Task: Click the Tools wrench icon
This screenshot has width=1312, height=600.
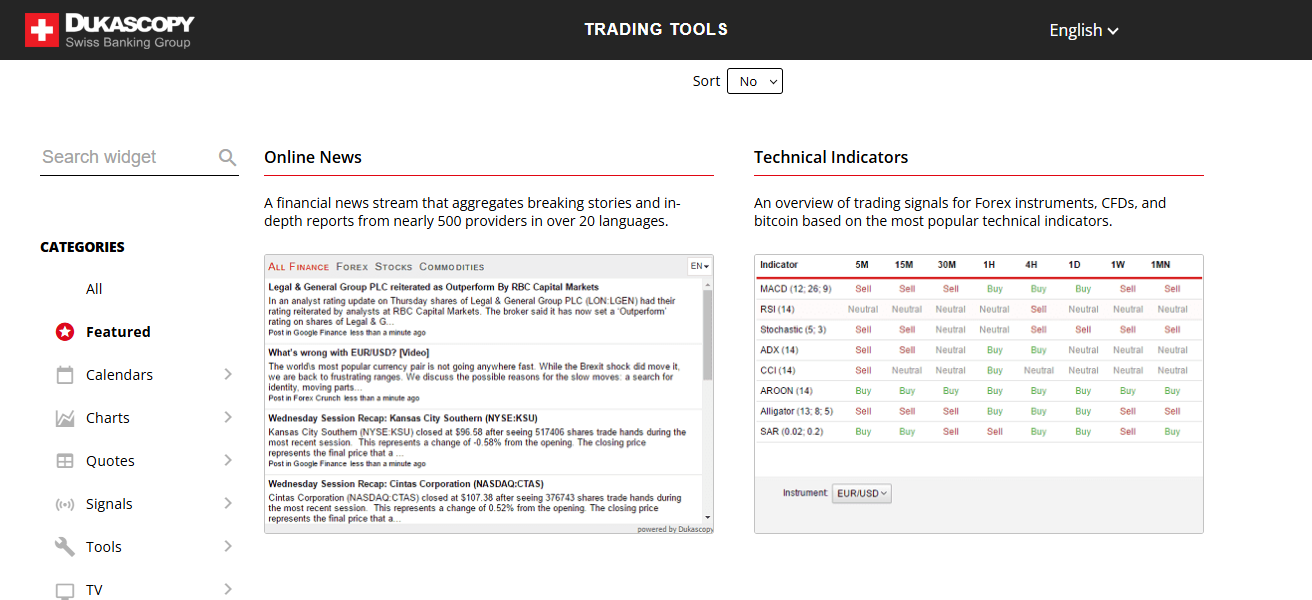Action: point(64,546)
